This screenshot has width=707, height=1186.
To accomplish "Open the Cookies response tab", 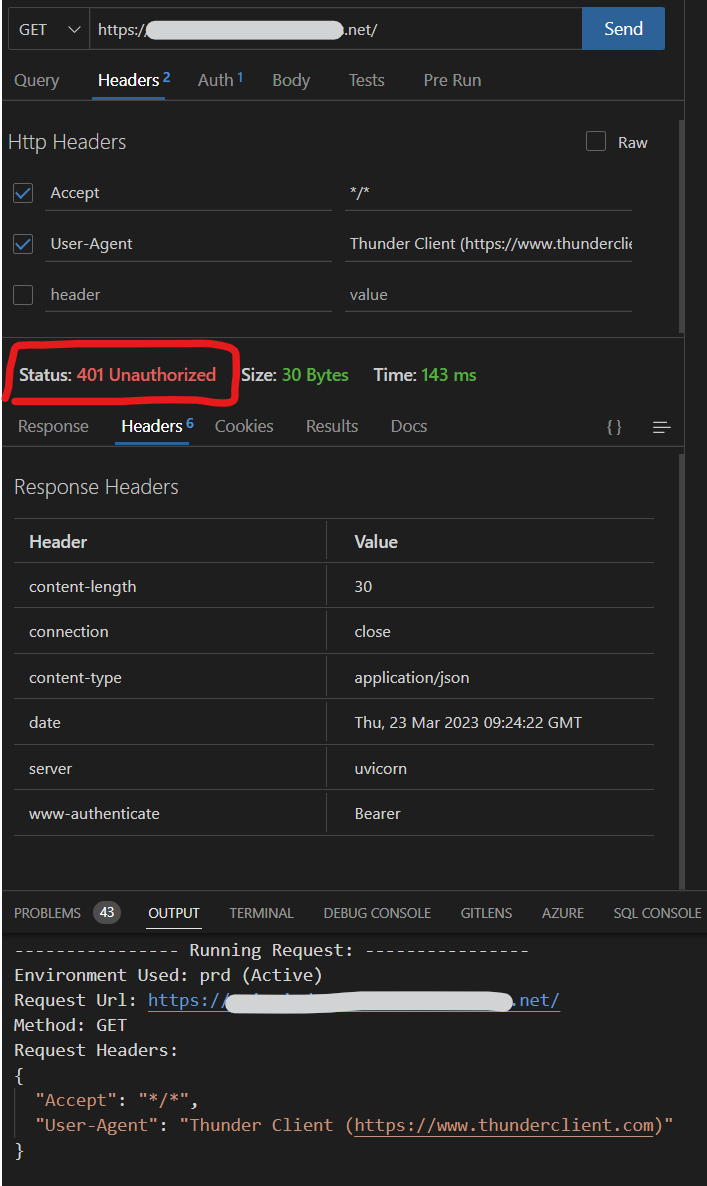I will point(244,426).
